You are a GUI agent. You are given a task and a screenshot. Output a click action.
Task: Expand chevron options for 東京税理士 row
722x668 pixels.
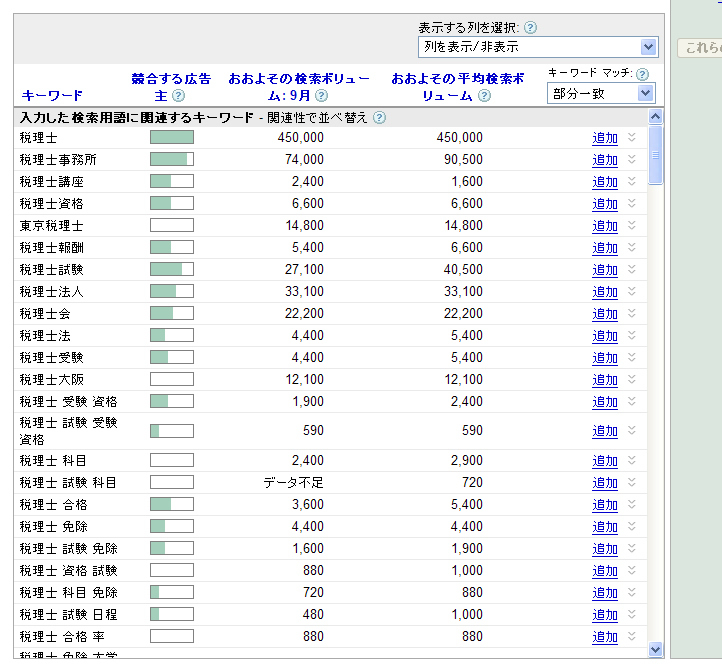pyautogui.click(x=631, y=226)
